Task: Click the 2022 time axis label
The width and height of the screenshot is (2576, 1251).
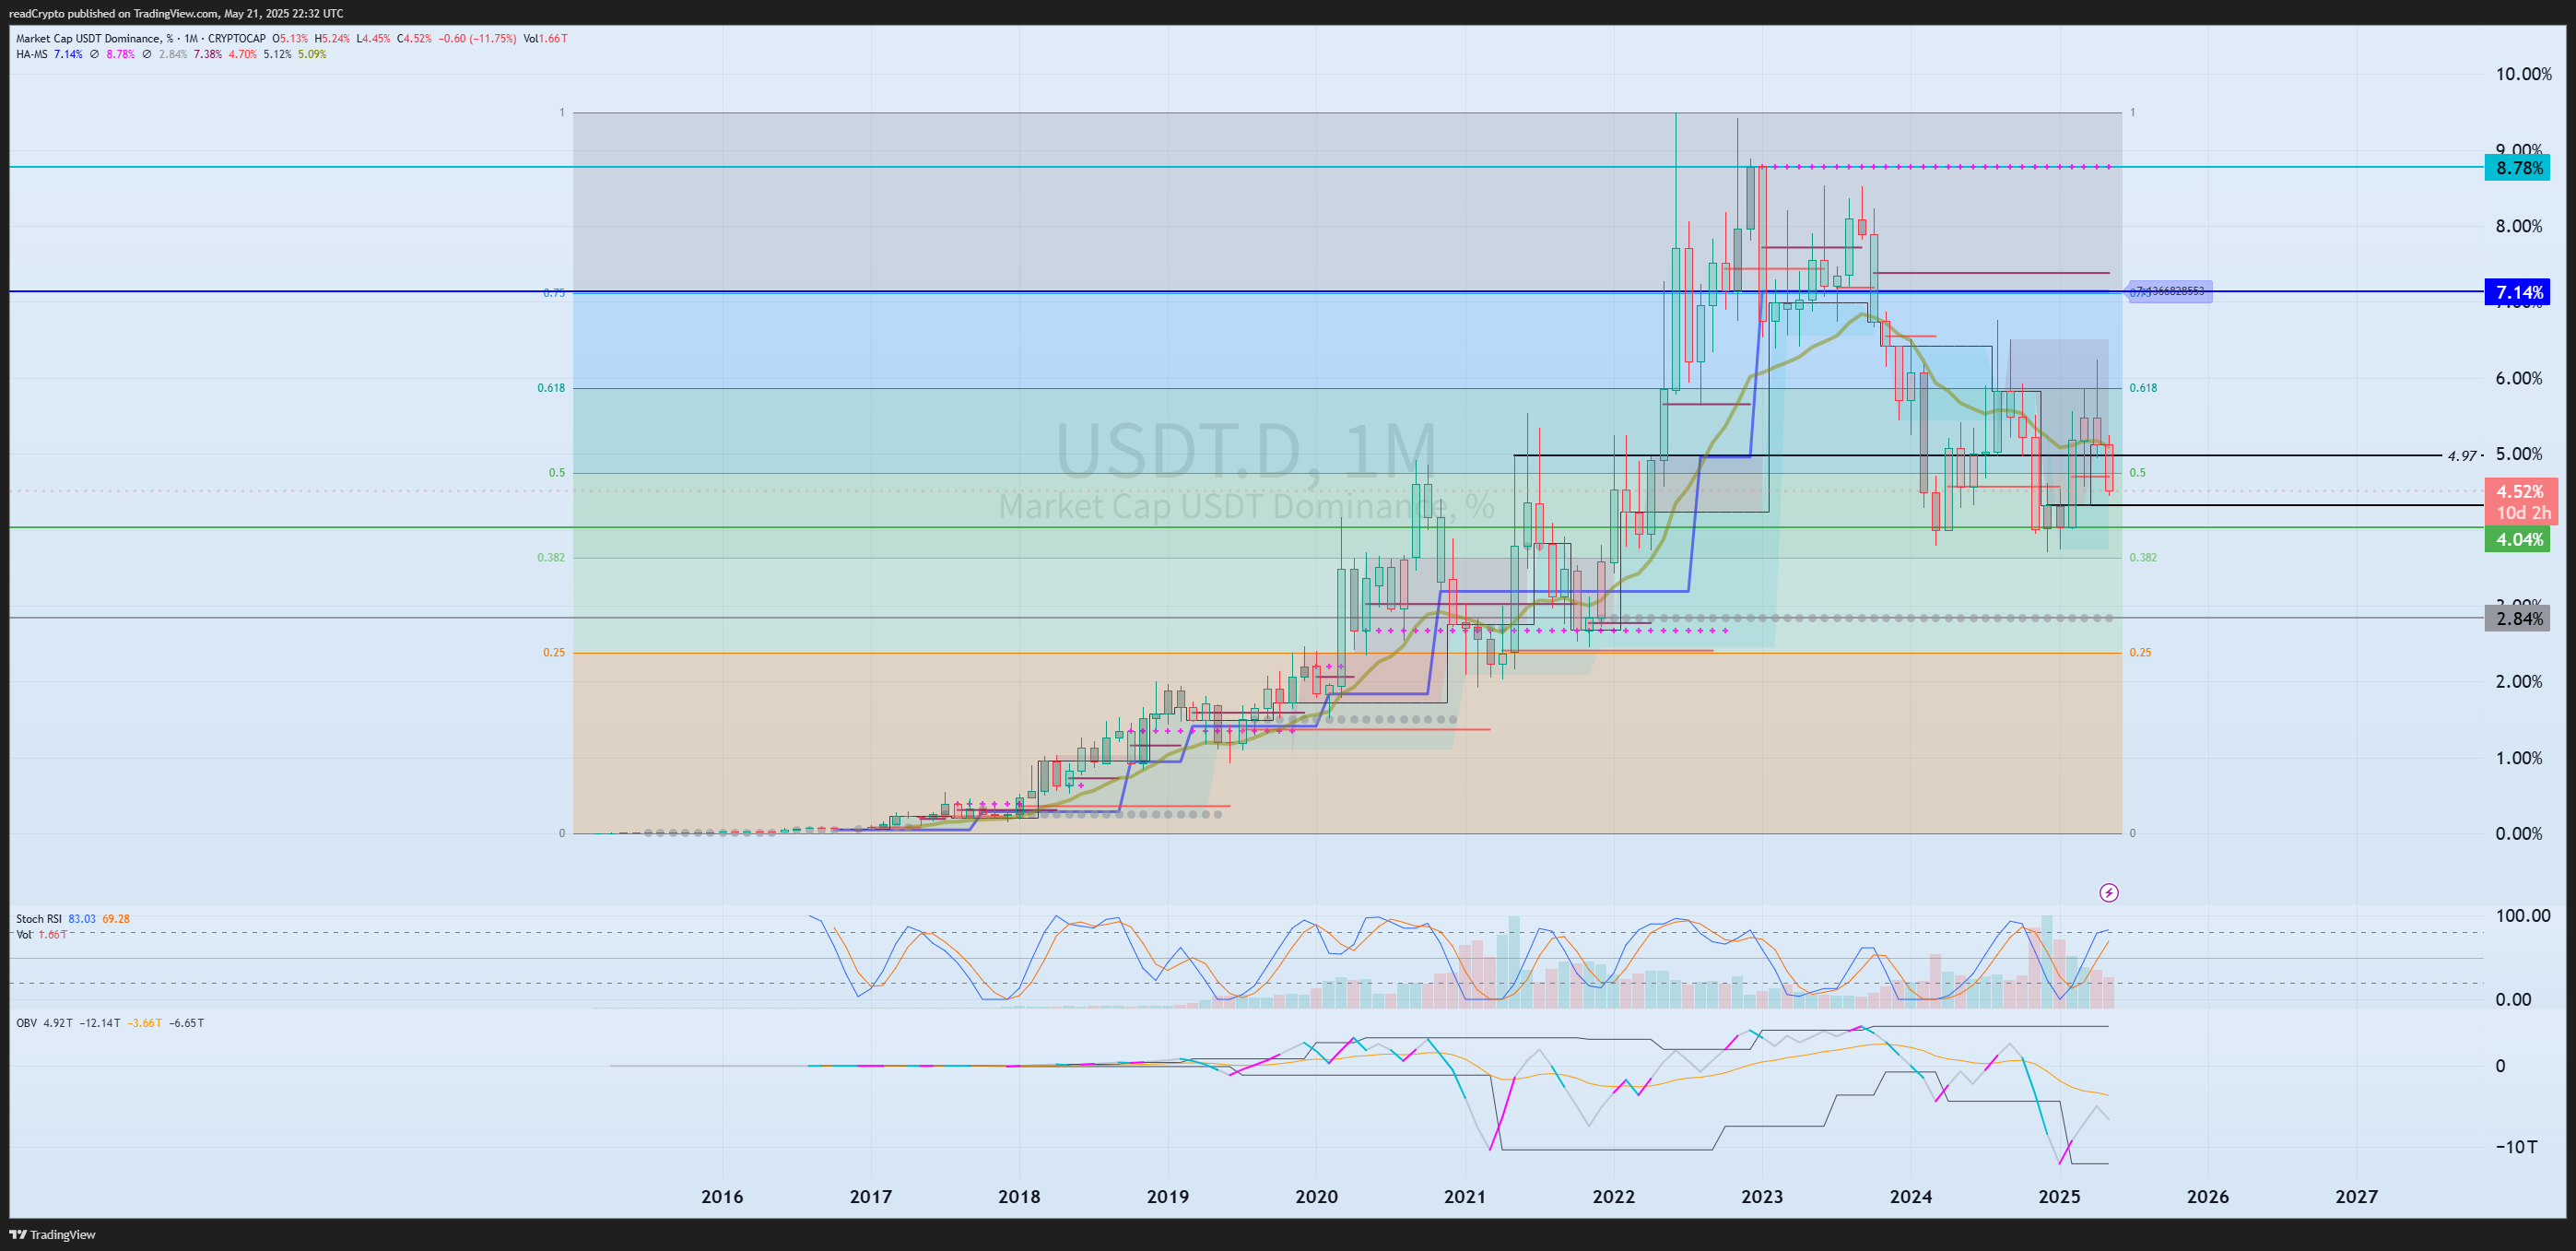Action: pyautogui.click(x=1613, y=1196)
